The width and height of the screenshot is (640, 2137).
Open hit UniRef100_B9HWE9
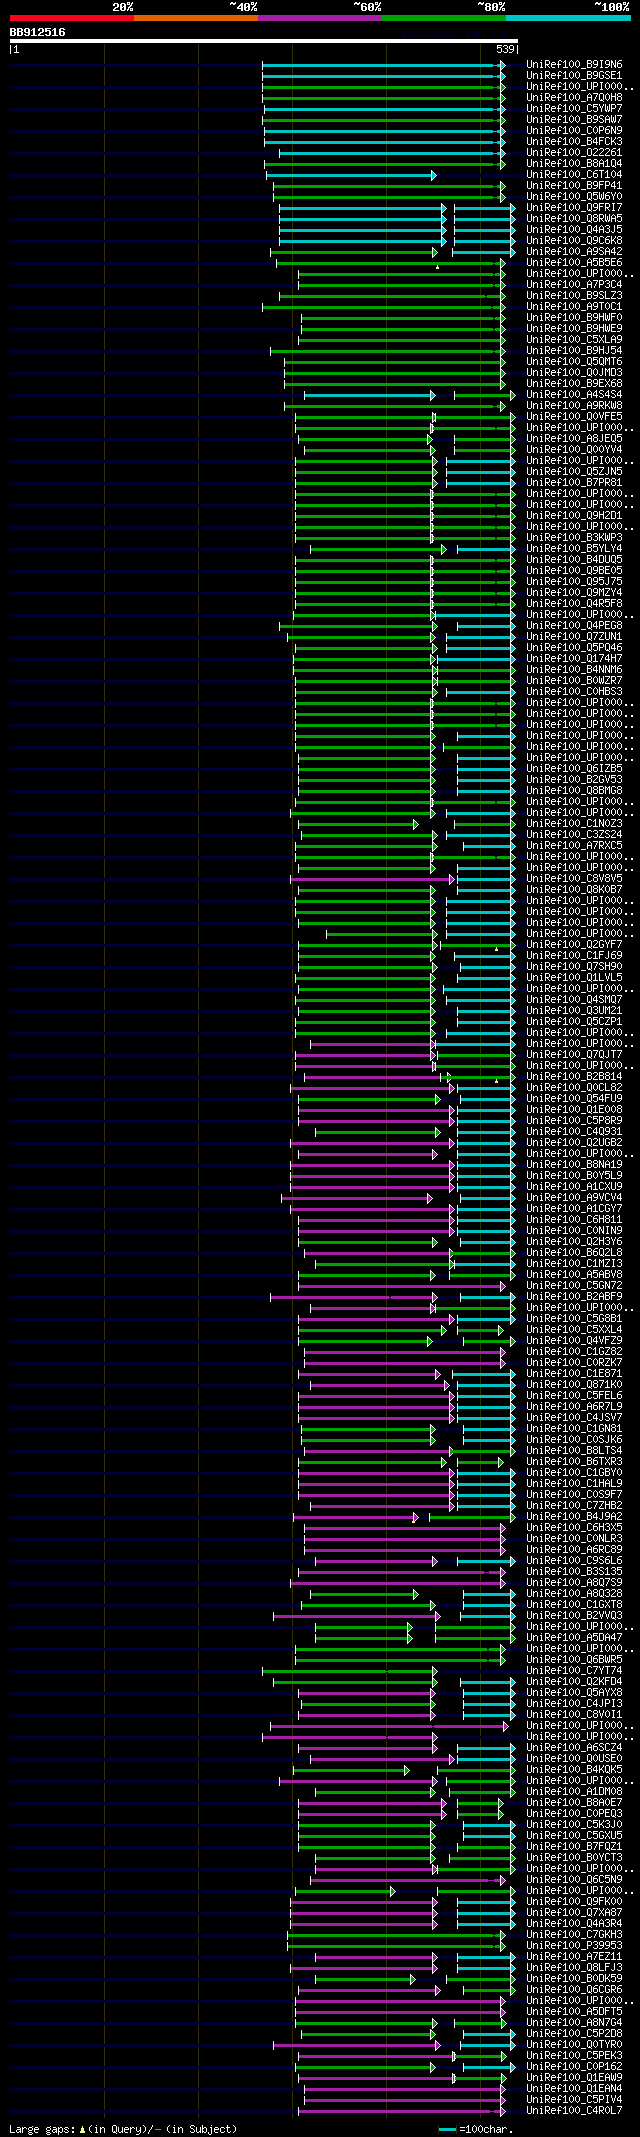[x=574, y=328]
